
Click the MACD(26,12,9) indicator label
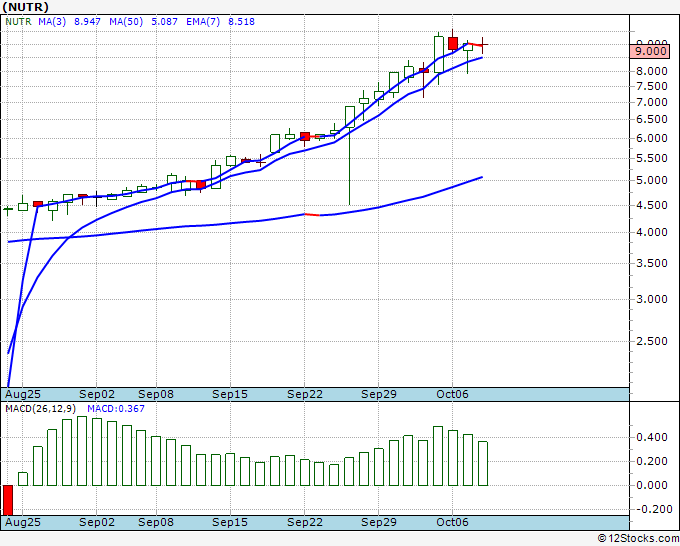[40, 409]
